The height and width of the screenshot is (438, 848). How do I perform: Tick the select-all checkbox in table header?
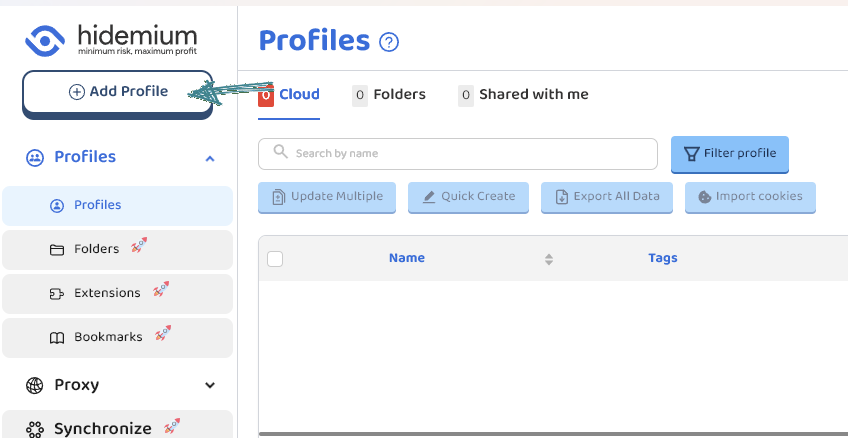[275, 259]
